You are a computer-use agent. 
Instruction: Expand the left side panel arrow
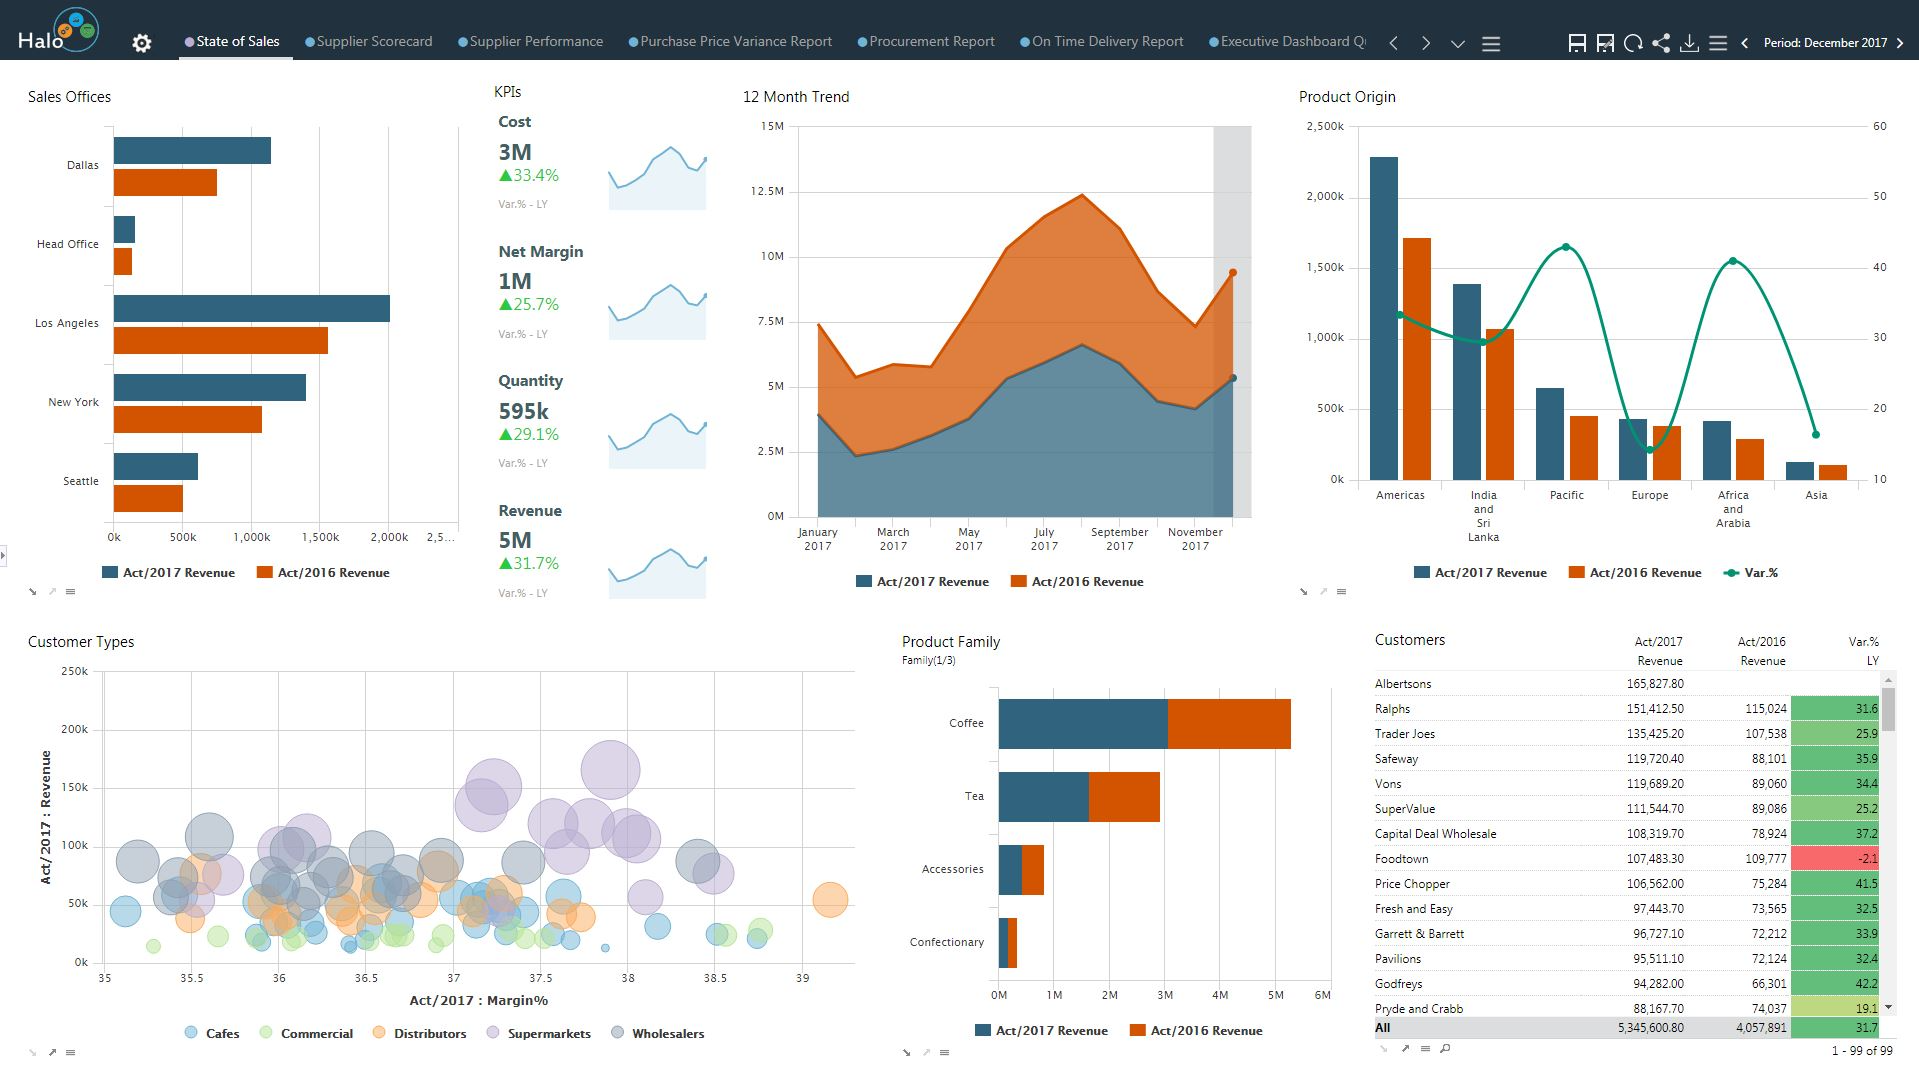click(x=3, y=554)
